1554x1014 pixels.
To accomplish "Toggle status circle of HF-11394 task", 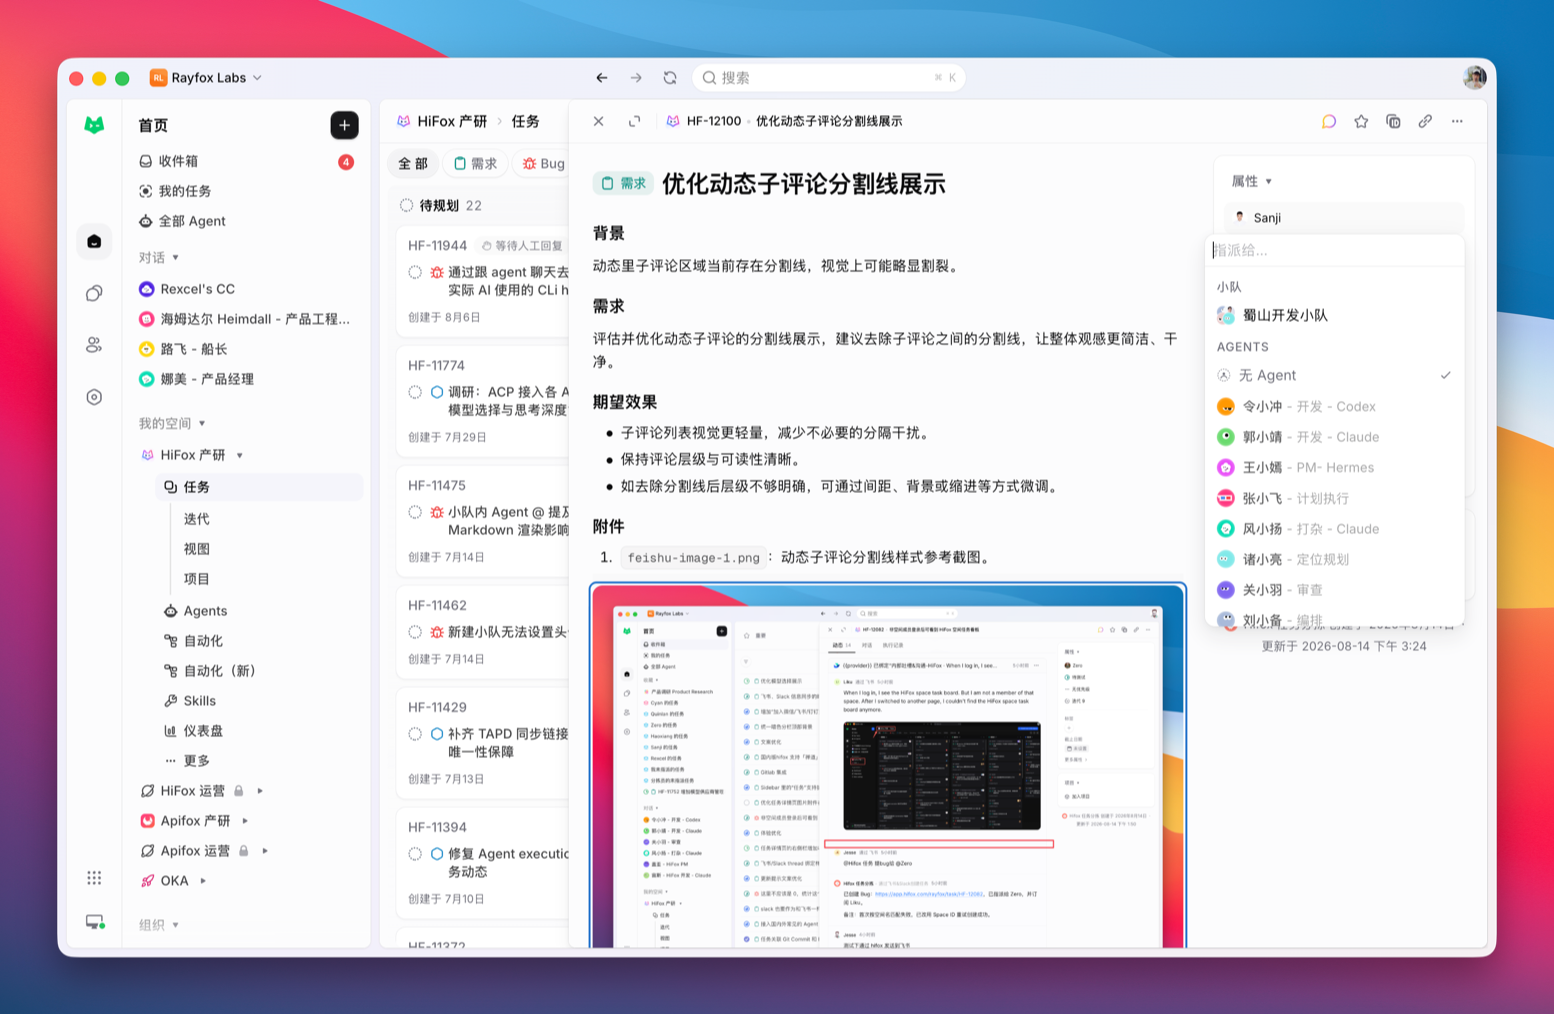I will [415, 854].
